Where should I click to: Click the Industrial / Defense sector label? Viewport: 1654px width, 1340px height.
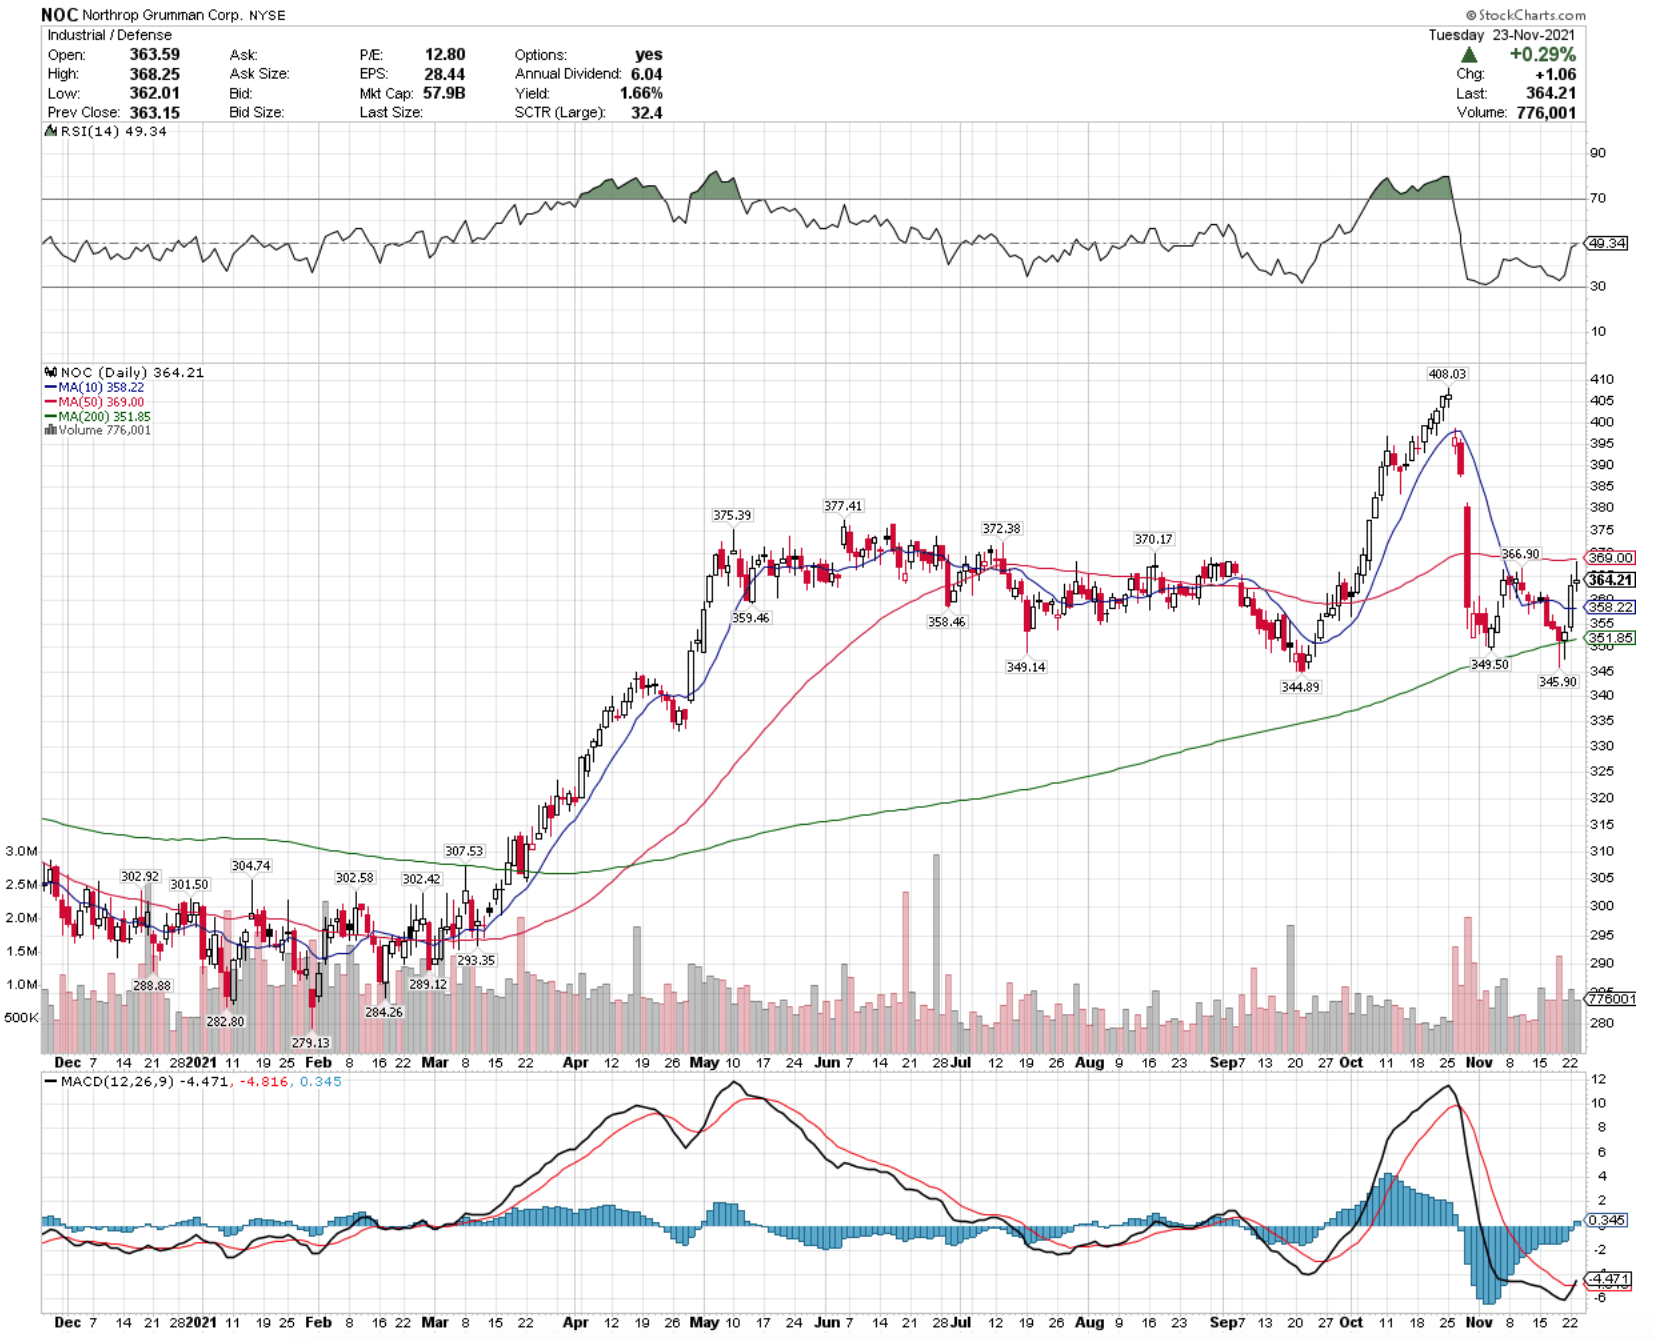(x=110, y=35)
